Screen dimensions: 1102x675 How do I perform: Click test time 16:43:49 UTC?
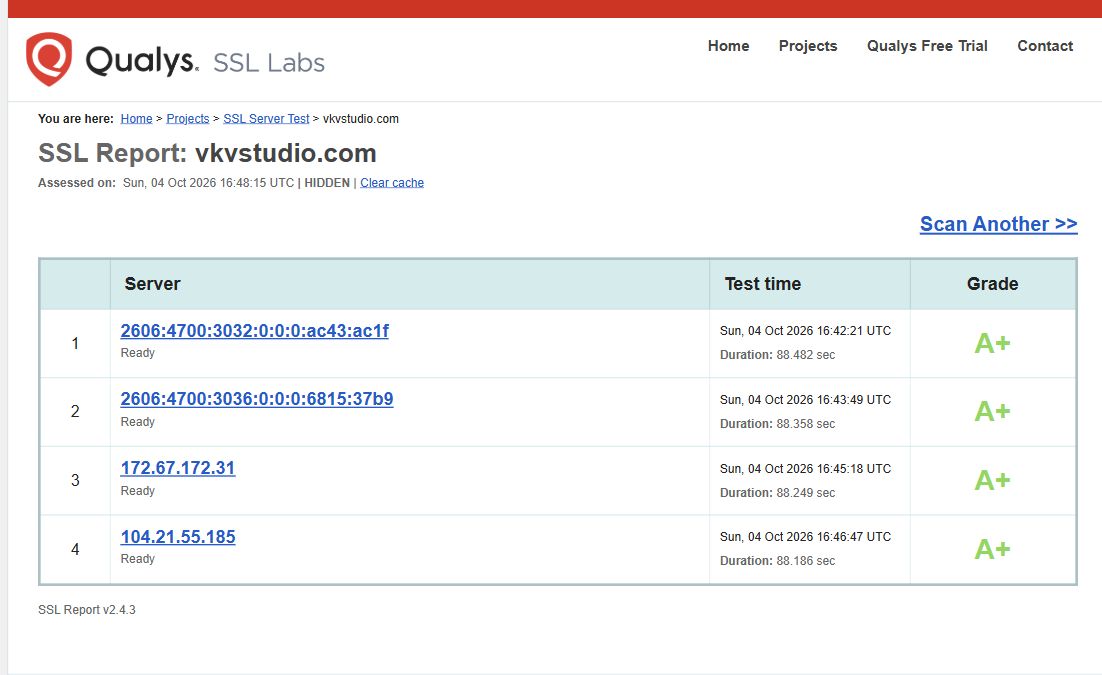(805, 399)
